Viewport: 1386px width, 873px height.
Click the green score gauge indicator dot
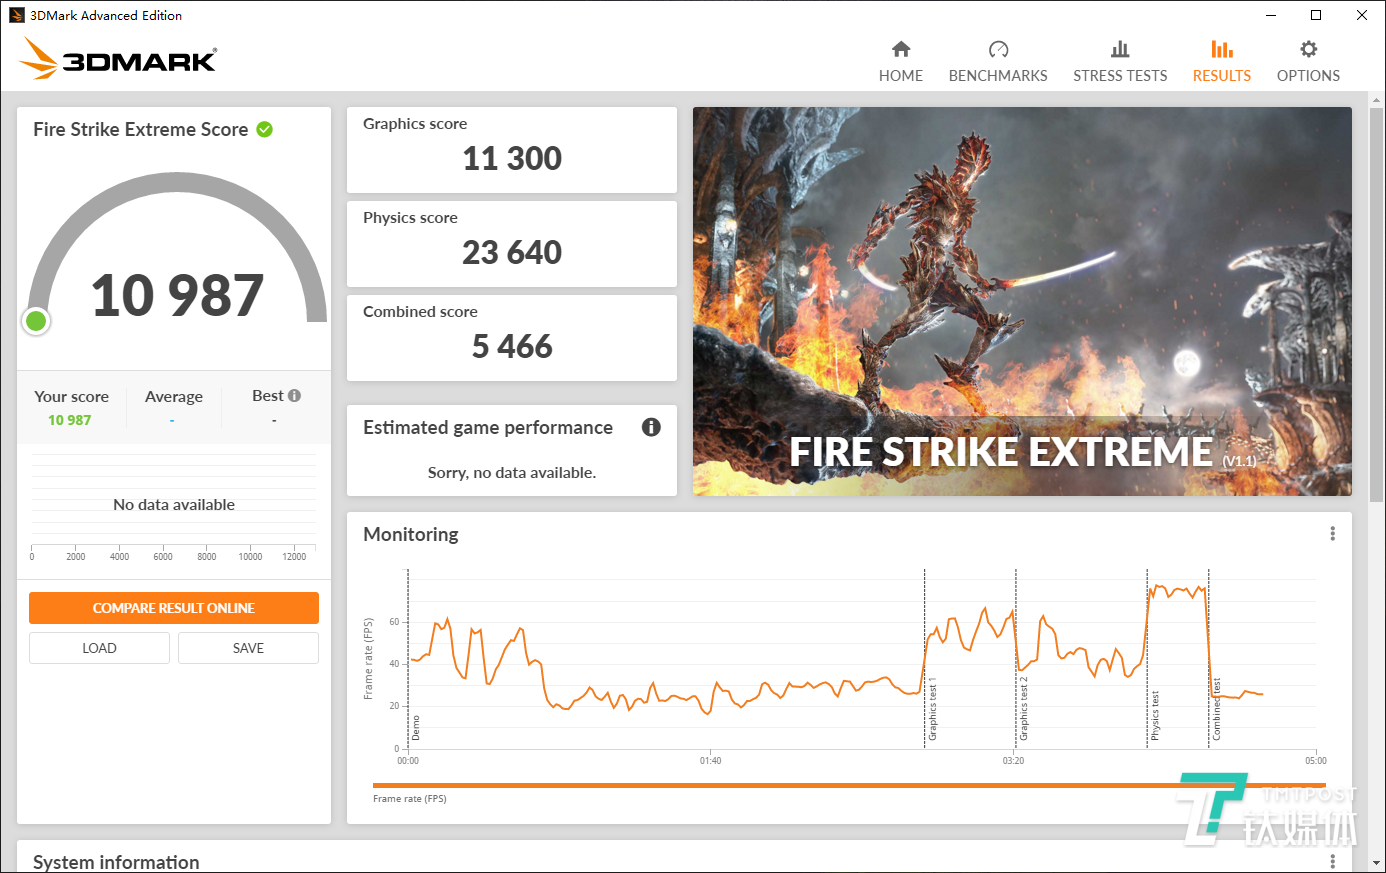pos(36,321)
